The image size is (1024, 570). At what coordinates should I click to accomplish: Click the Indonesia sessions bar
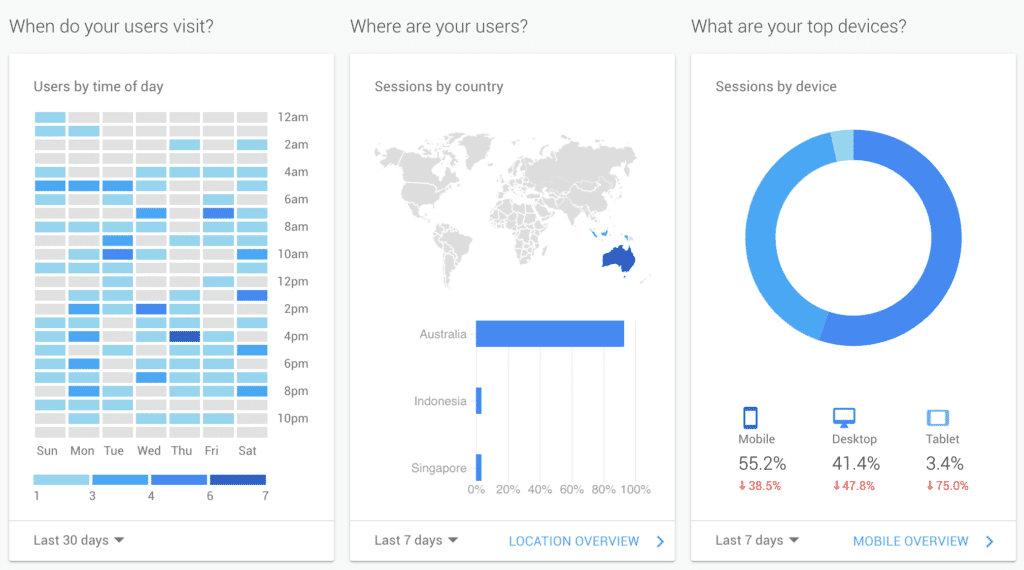pyautogui.click(x=479, y=401)
